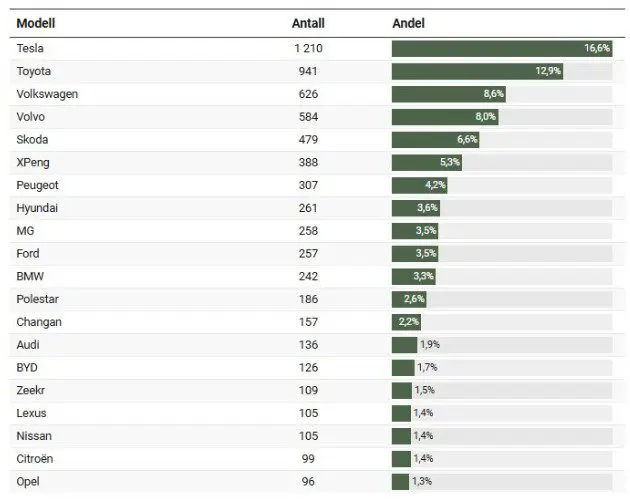Click Changan's 2,2% share bar
The width and height of the screenshot is (630, 503).
[x=405, y=322]
